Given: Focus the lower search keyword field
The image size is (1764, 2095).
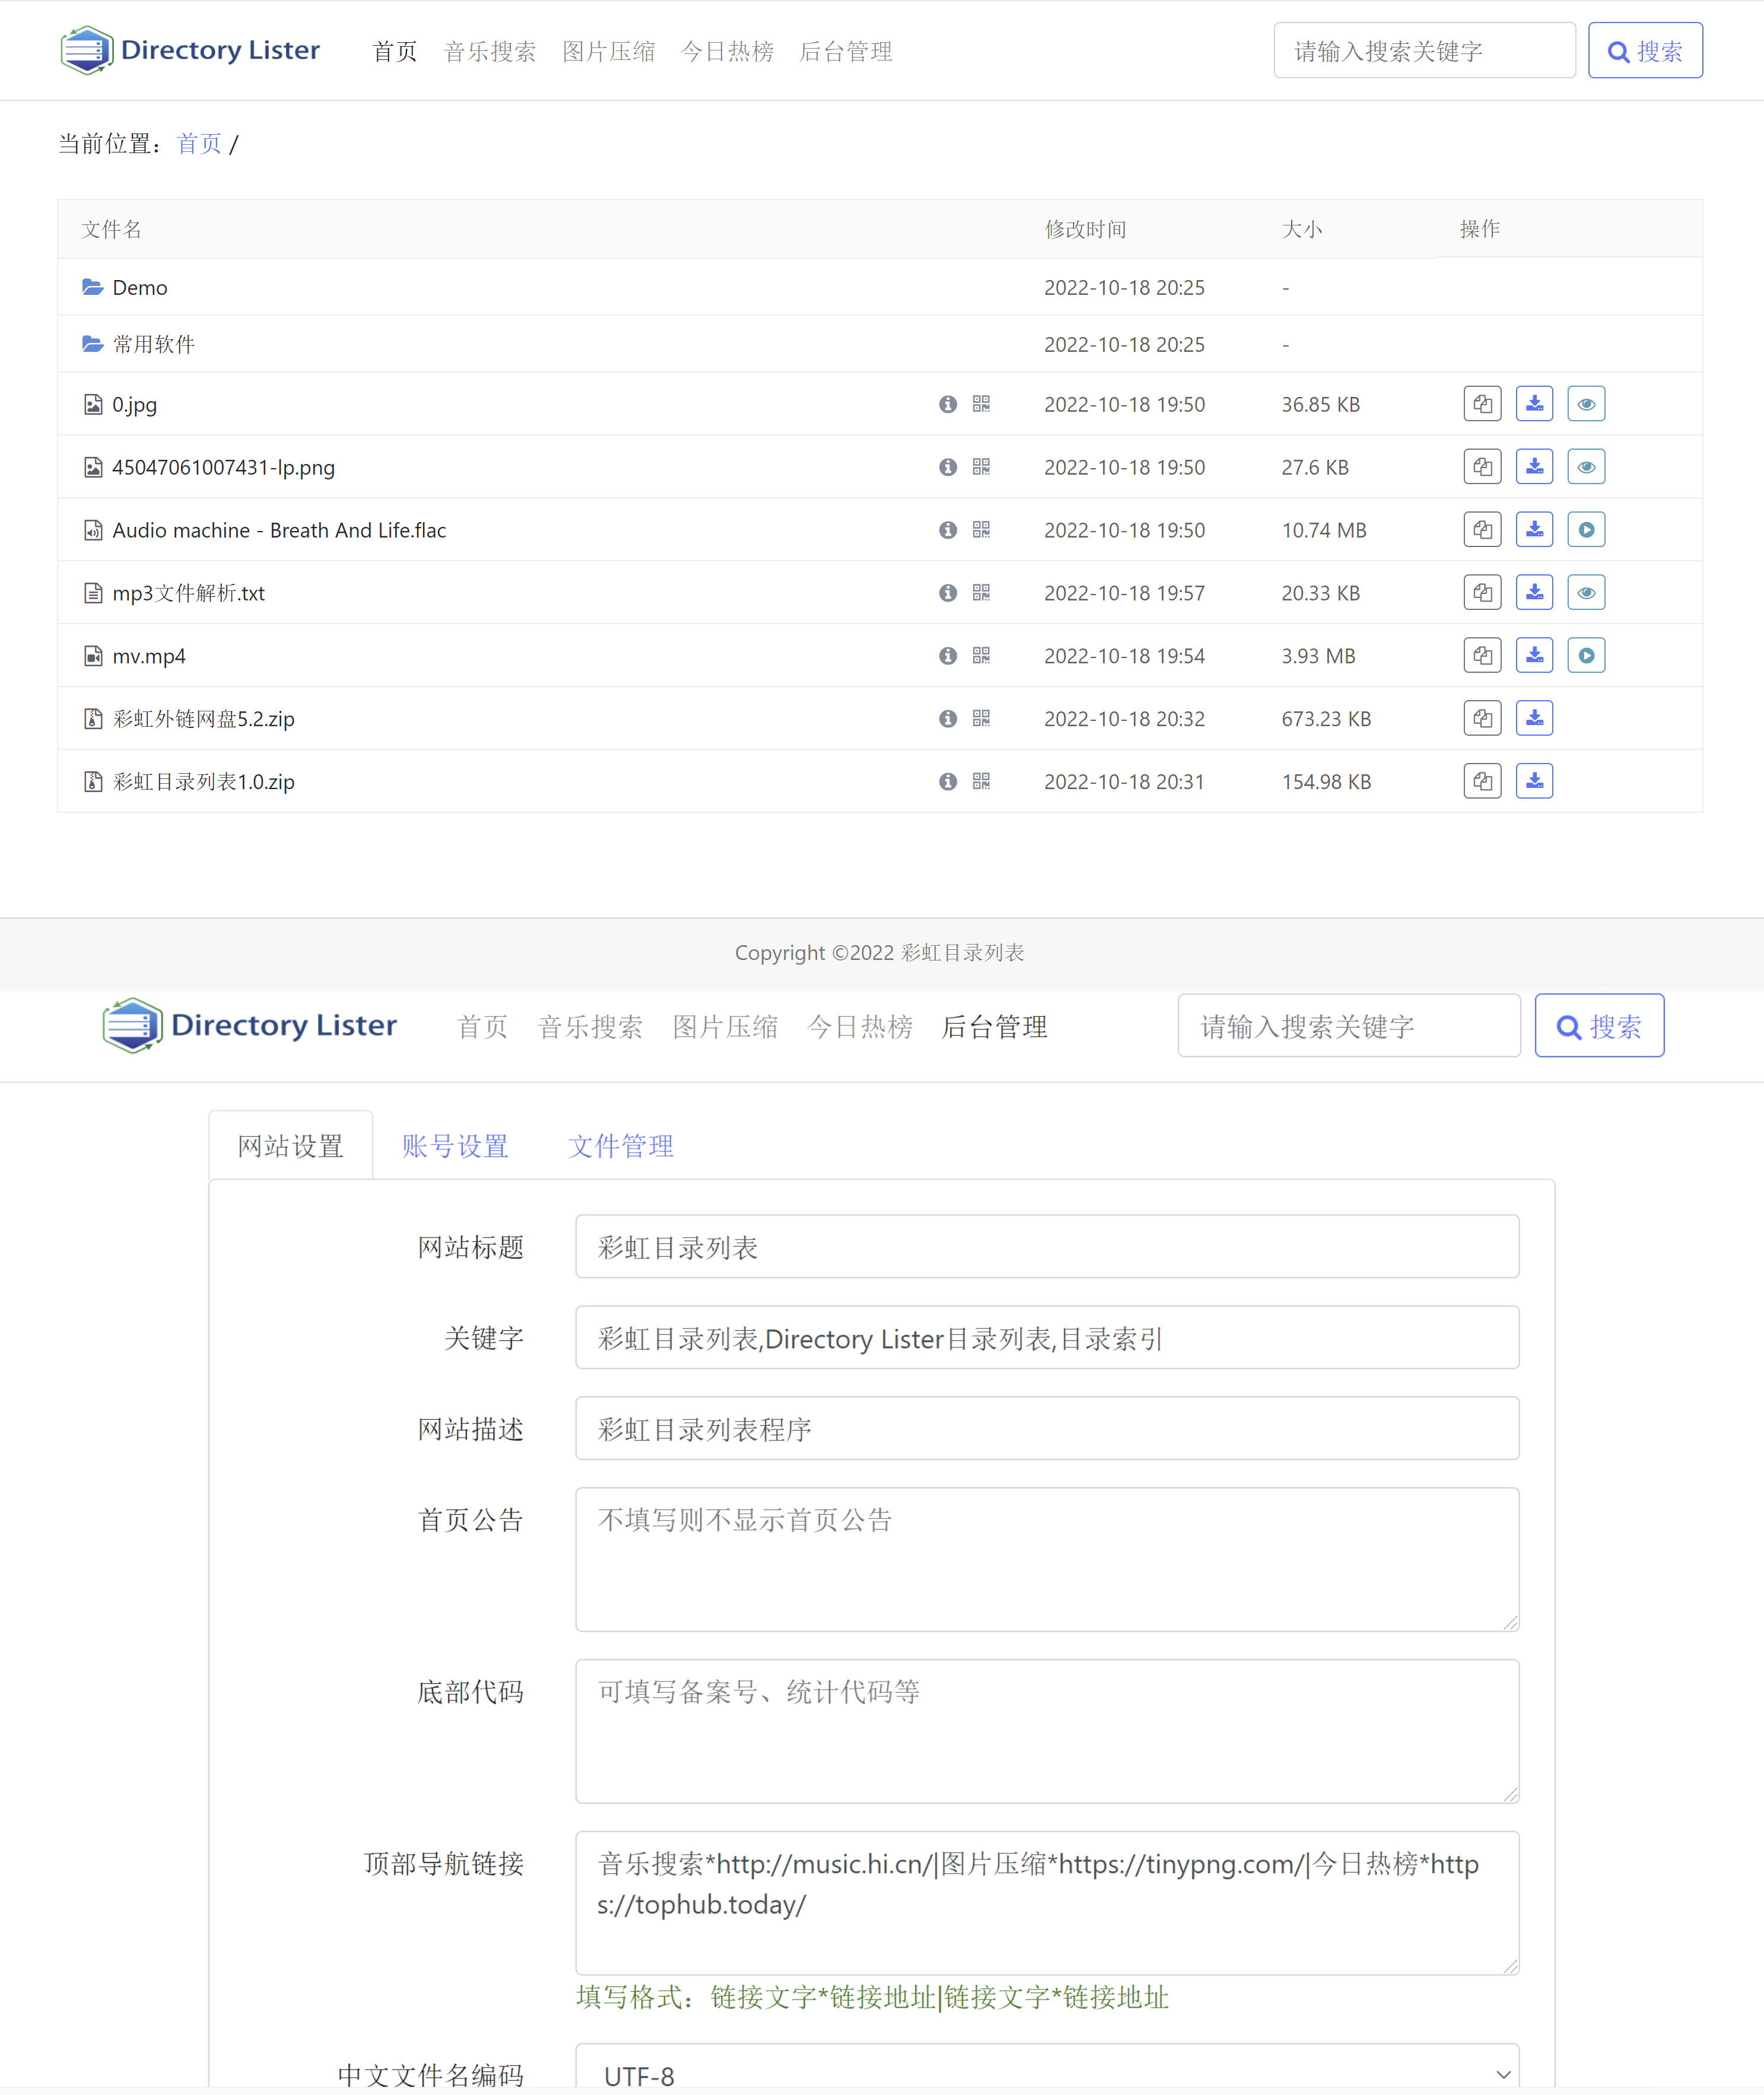Looking at the screenshot, I should click(x=1349, y=1026).
